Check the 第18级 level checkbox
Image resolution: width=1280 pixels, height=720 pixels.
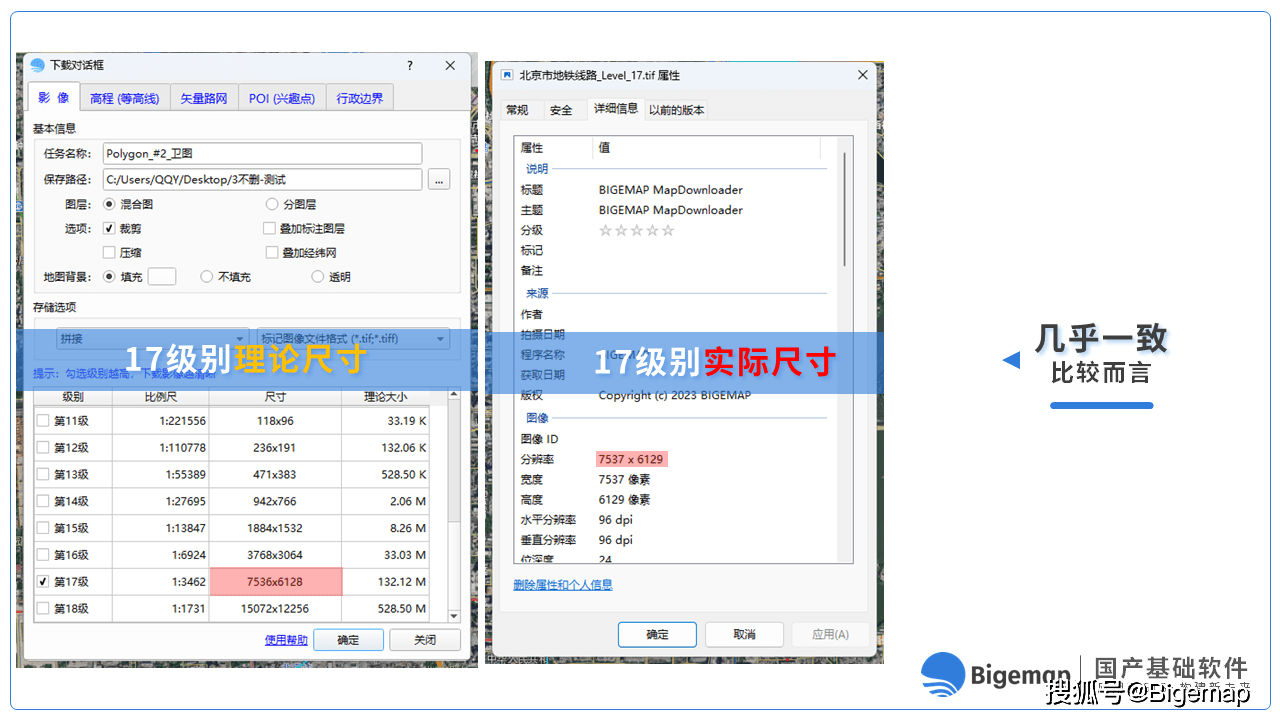(x=43, y=608)
